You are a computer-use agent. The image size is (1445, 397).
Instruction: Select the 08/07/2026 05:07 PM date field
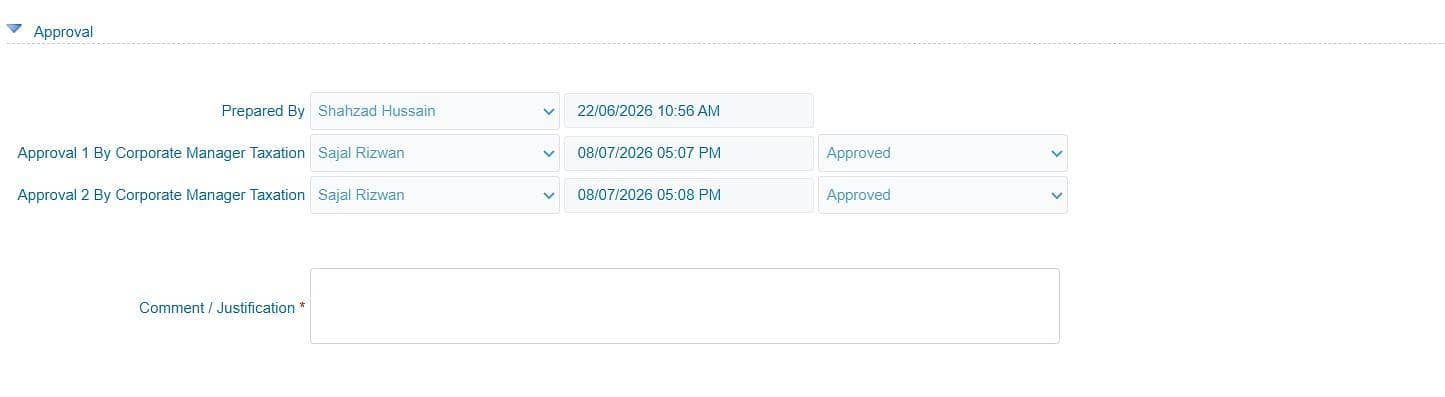click(x=689, y=153)
